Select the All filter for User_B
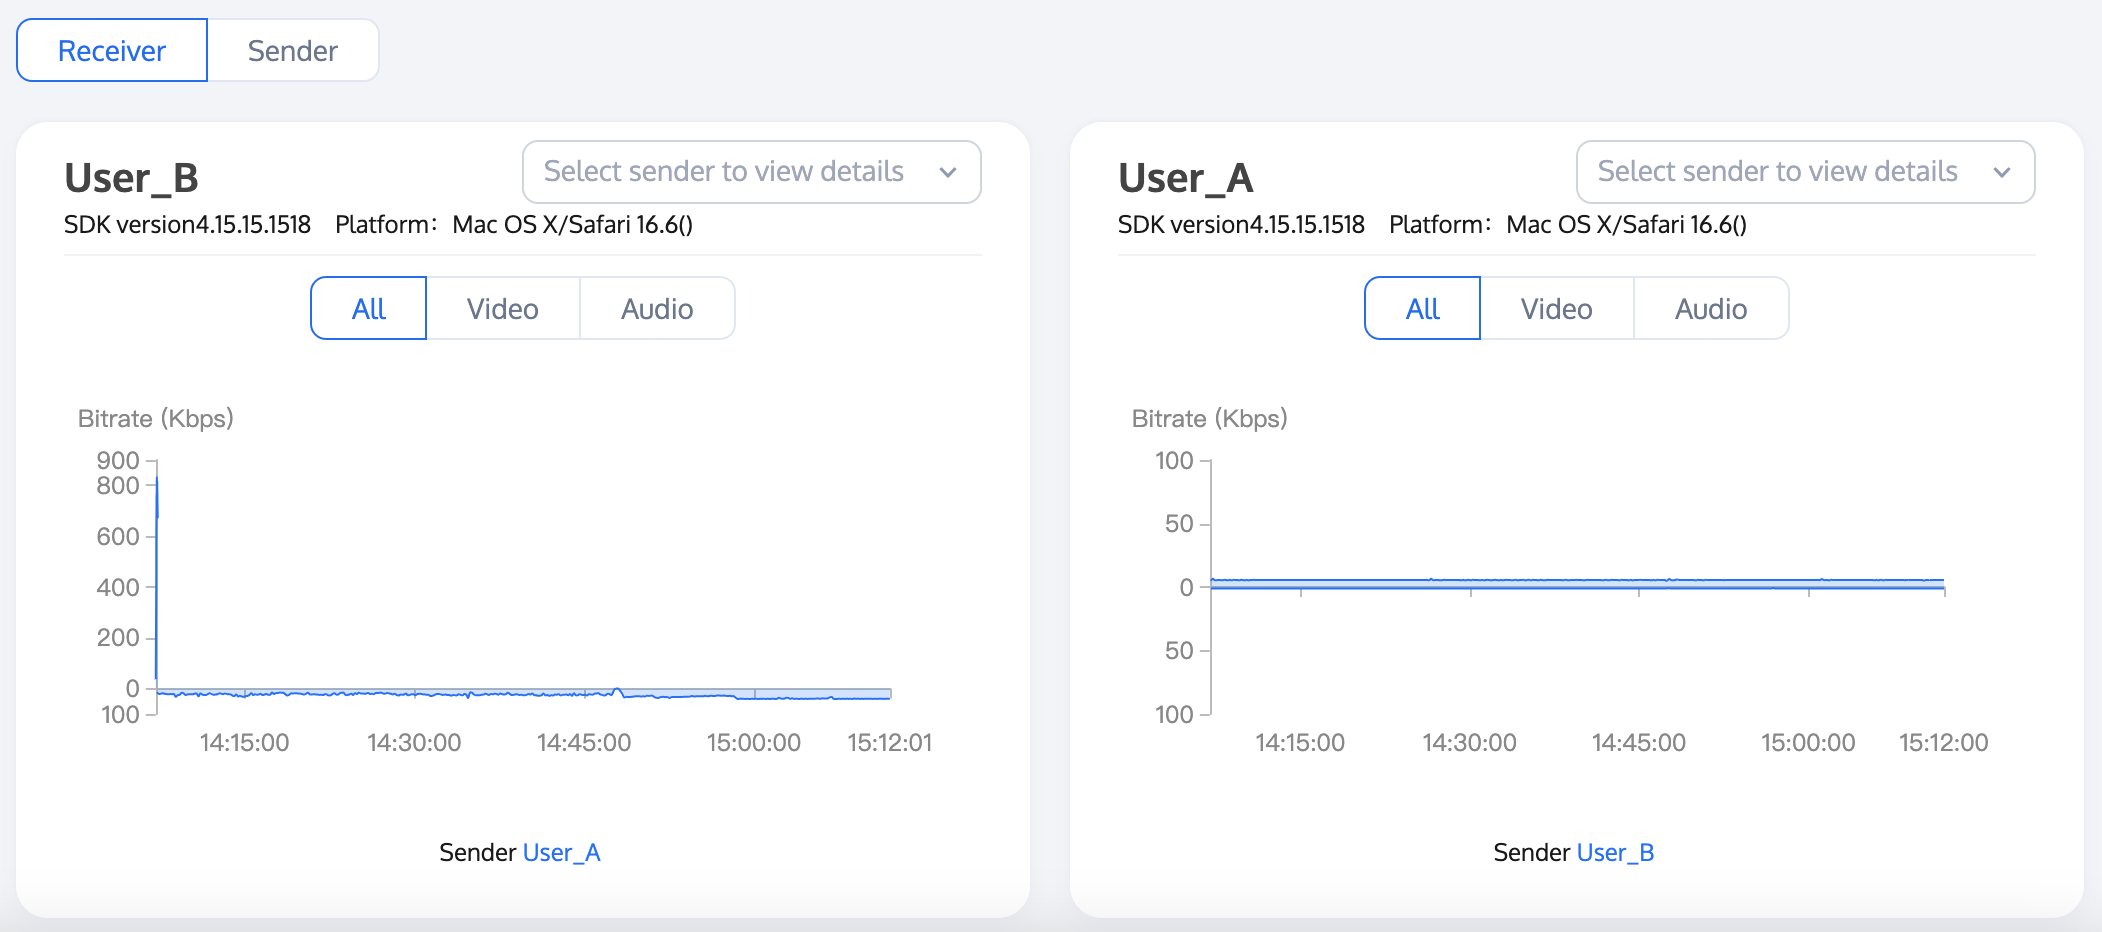The height and width of the screenshot is (932, 2102). tap(369, 309)
